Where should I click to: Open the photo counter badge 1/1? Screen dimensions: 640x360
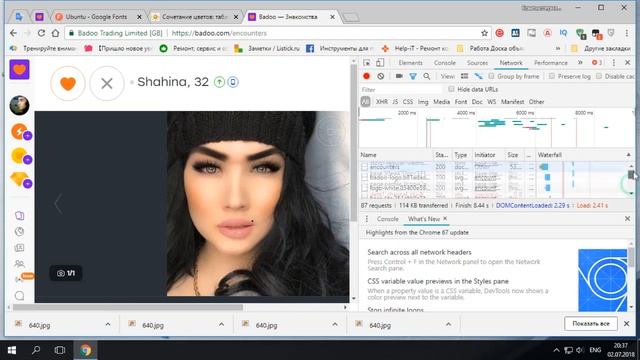(66, 273)
